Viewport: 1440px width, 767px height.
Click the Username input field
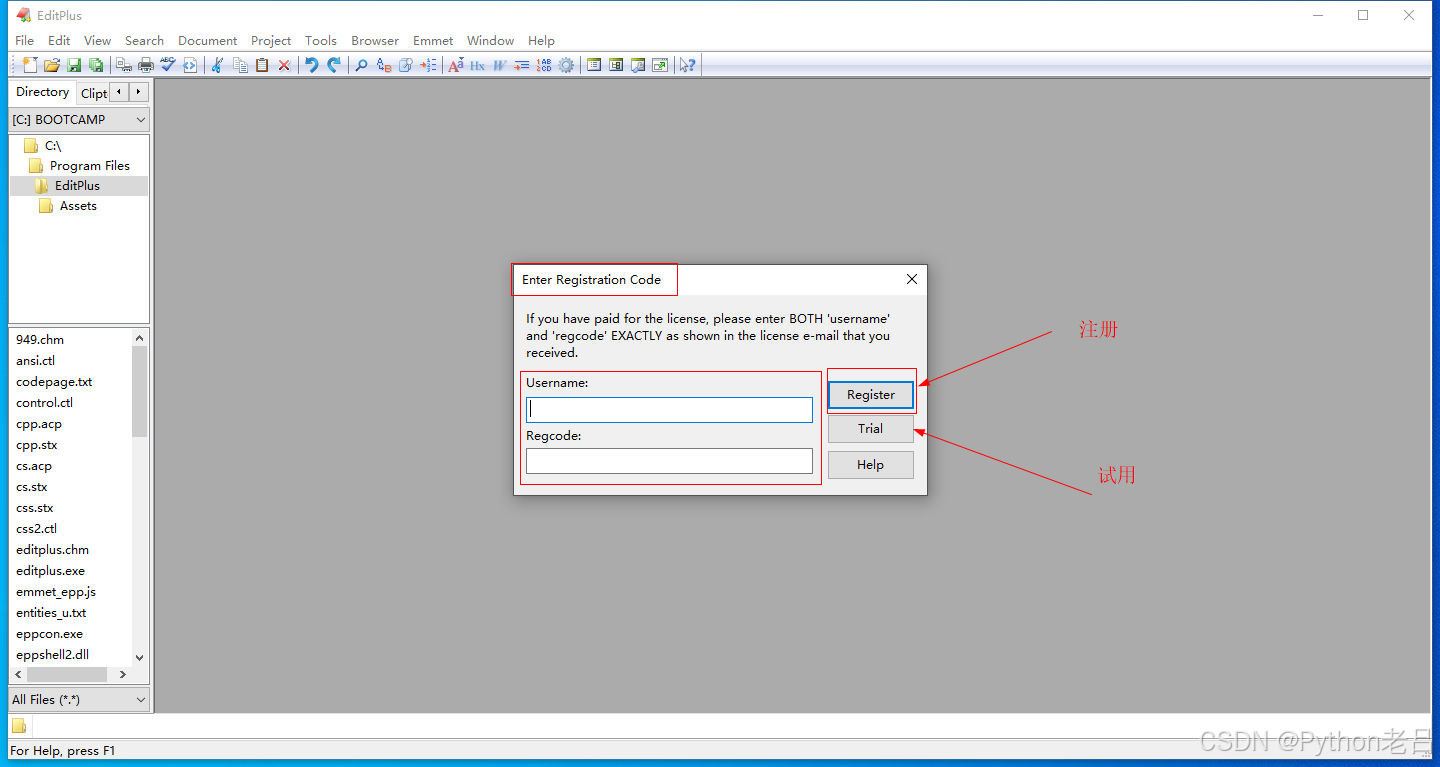coord(669,409)
